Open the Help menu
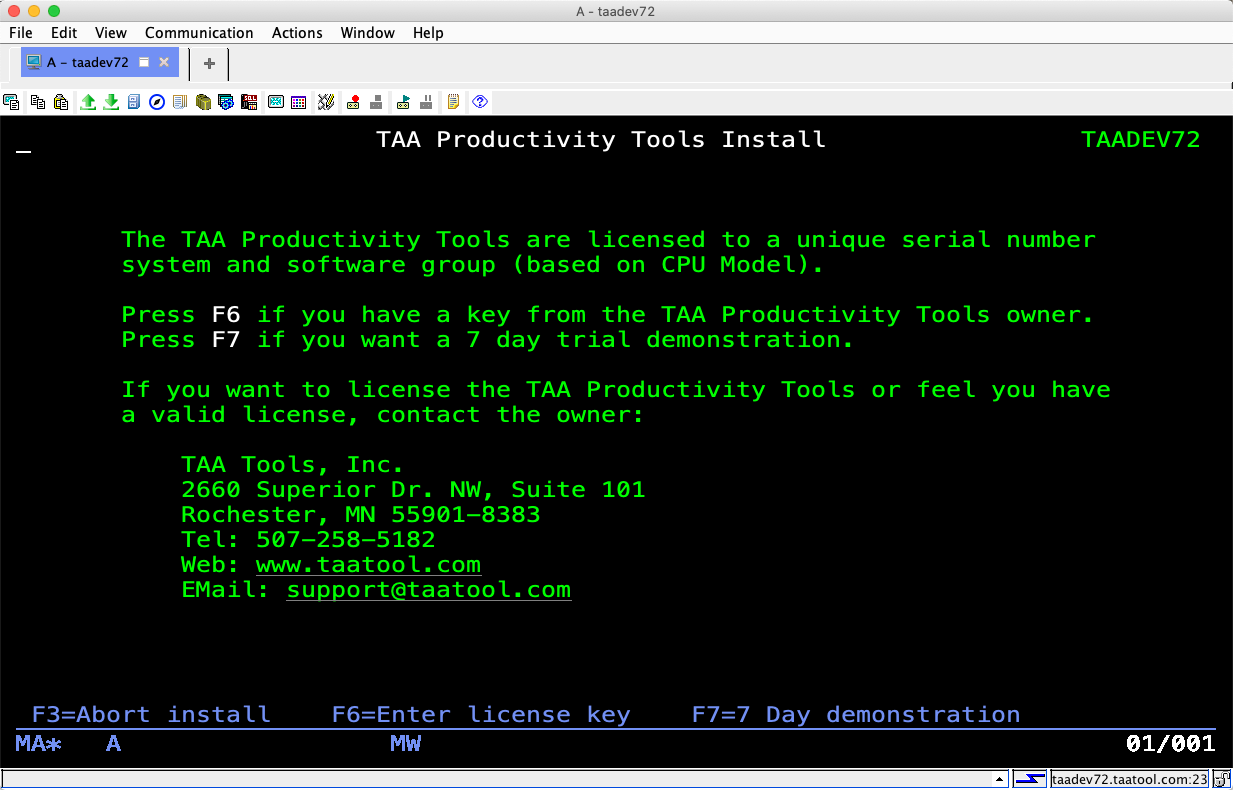Screen dimensions: 1233x790 (427, 33)
